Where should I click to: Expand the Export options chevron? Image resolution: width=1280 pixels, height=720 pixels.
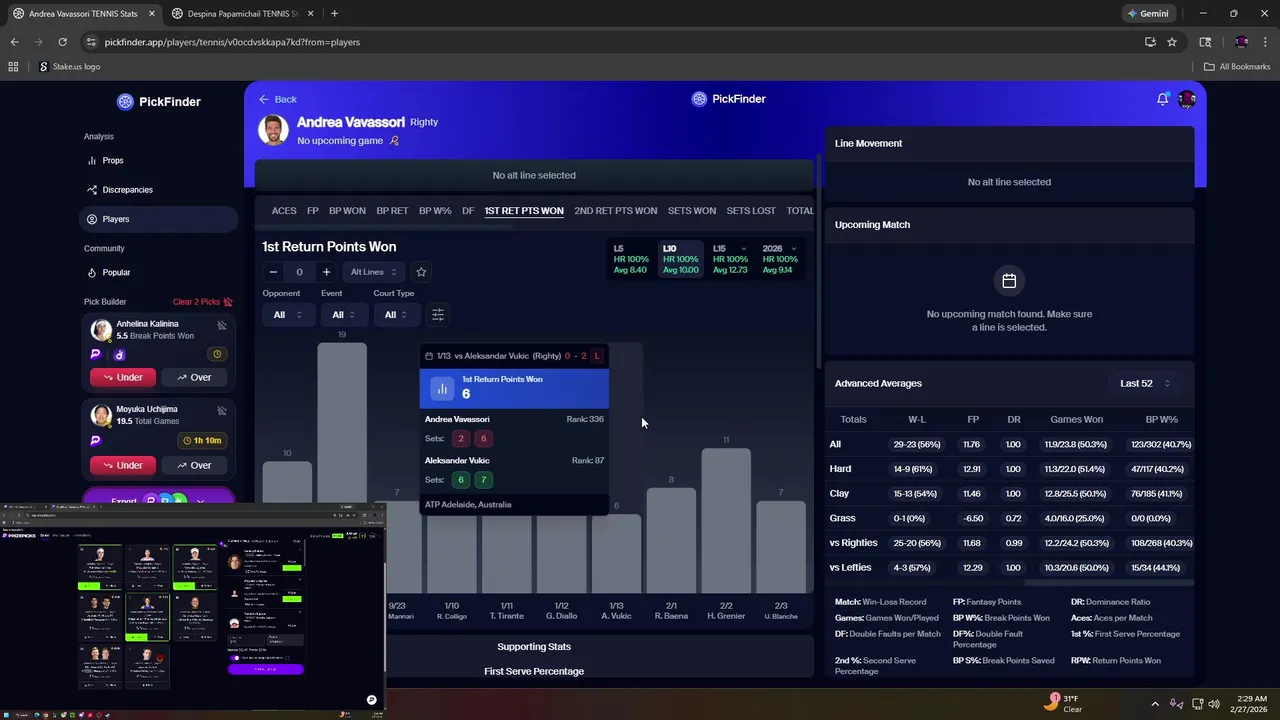[x=201, y=501]
